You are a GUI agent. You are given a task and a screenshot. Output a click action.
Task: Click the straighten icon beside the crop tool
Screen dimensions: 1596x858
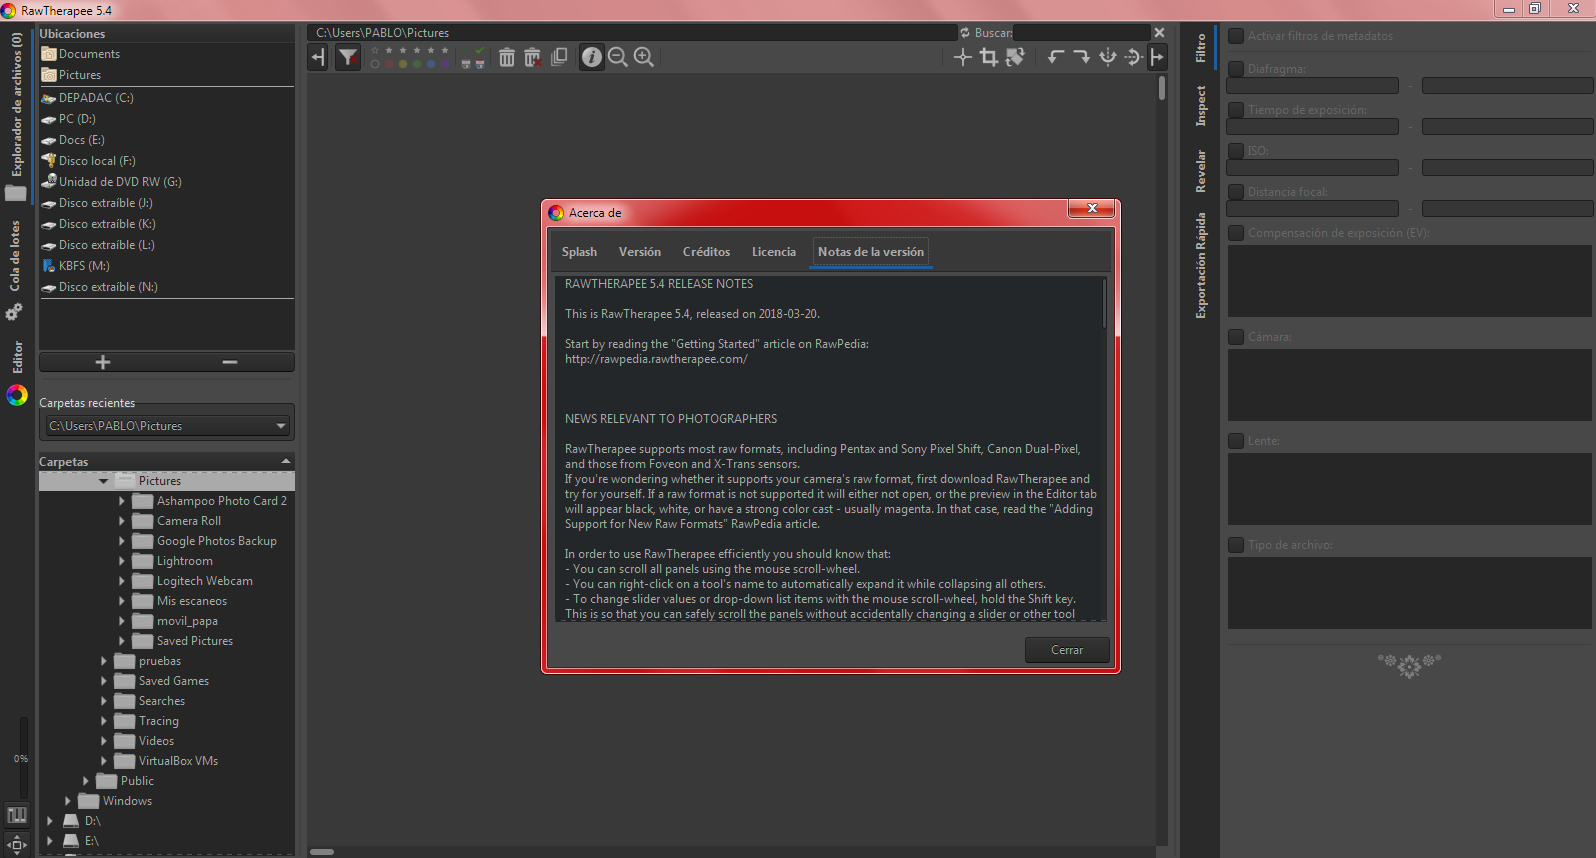point(1015,57)
